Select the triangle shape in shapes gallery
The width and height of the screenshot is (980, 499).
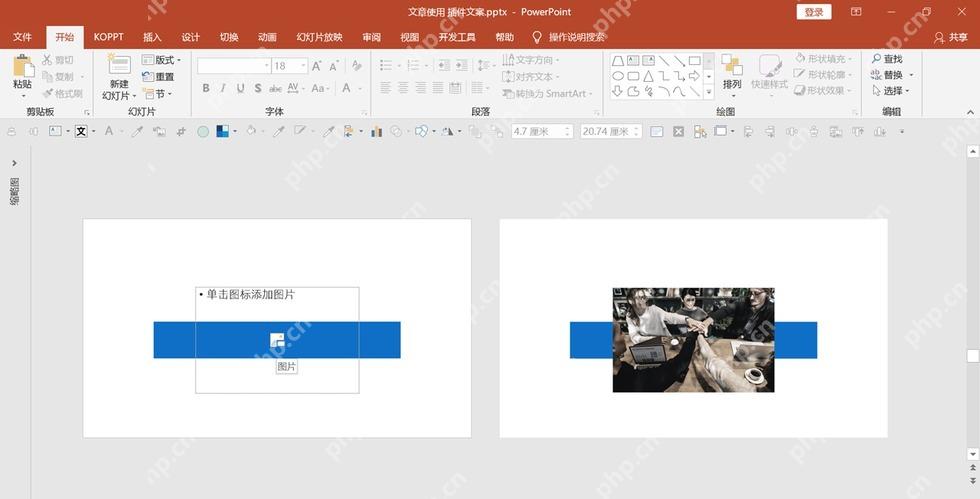tap(648, 76)
